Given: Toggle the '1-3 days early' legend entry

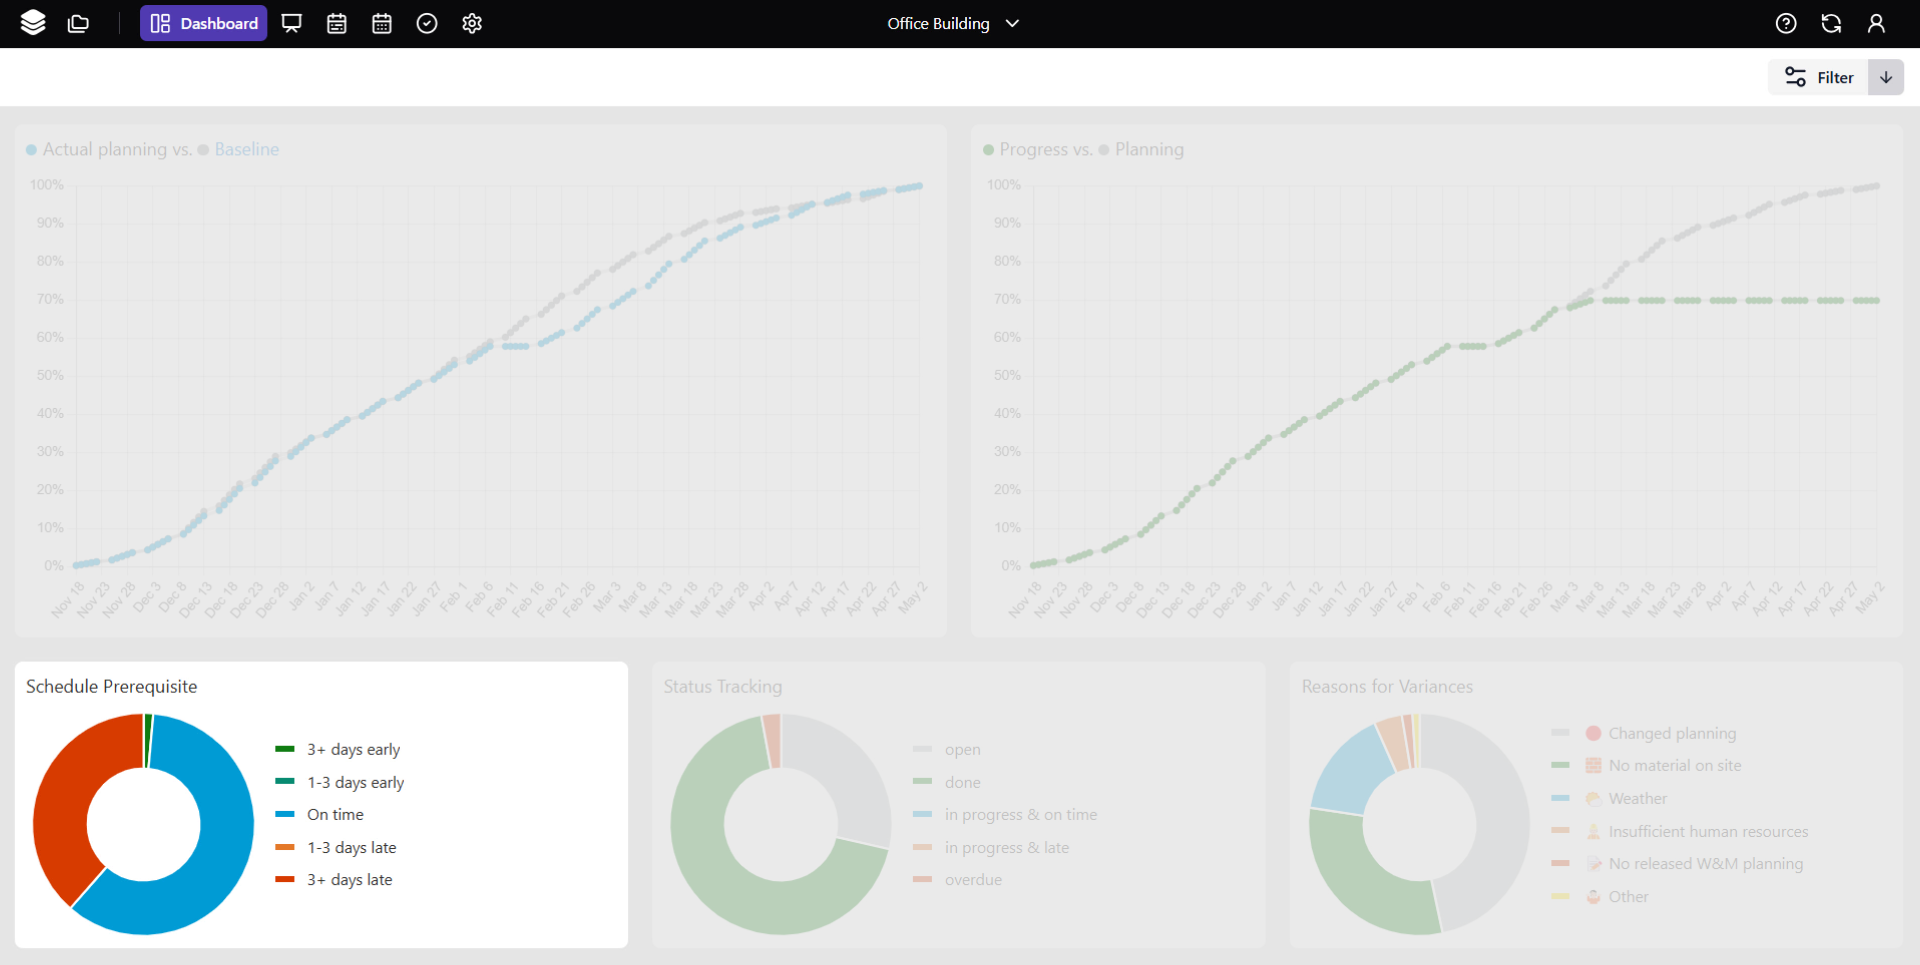Looking at the screenshot, I should coord(355,782).
